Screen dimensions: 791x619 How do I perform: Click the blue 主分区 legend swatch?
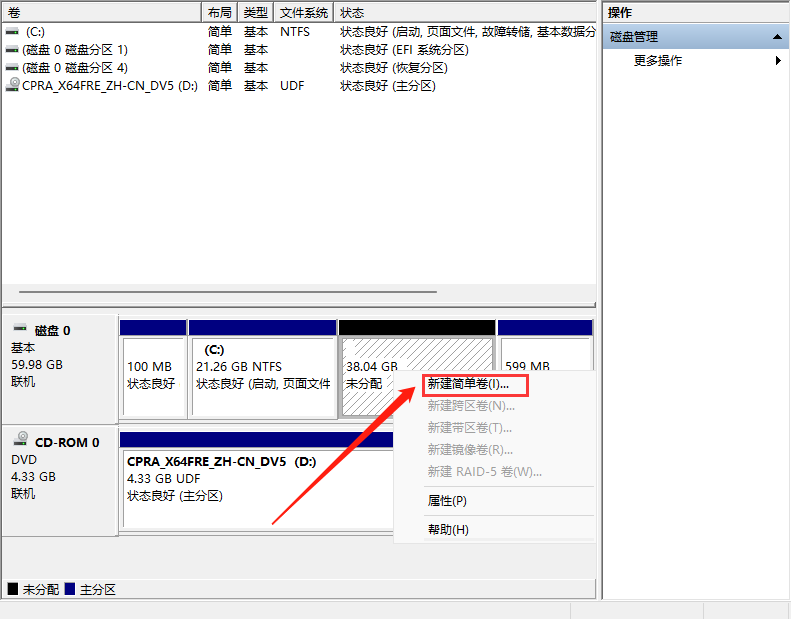pyautogui.click(x=70, y=590)
